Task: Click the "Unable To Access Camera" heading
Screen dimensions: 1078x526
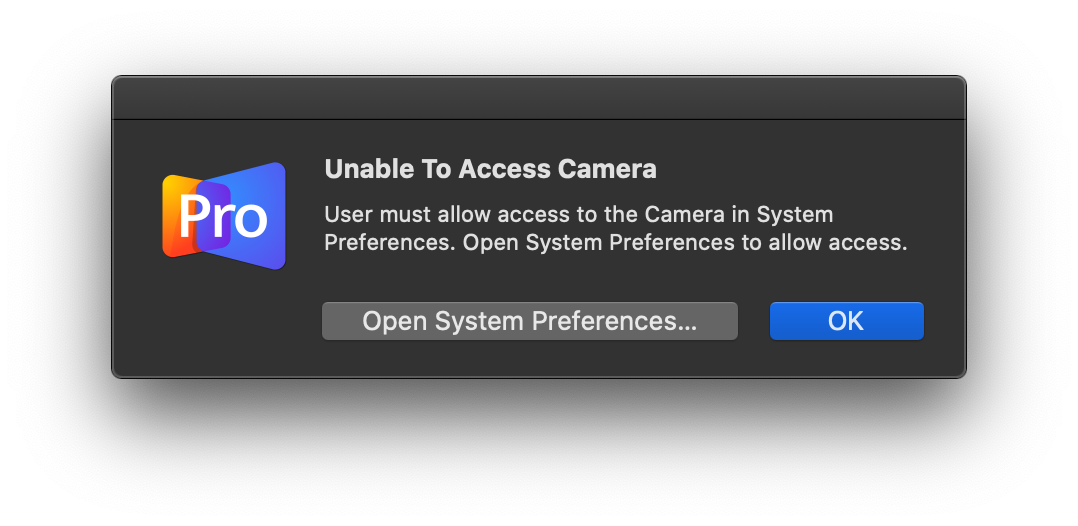Action: click(490, 169)
